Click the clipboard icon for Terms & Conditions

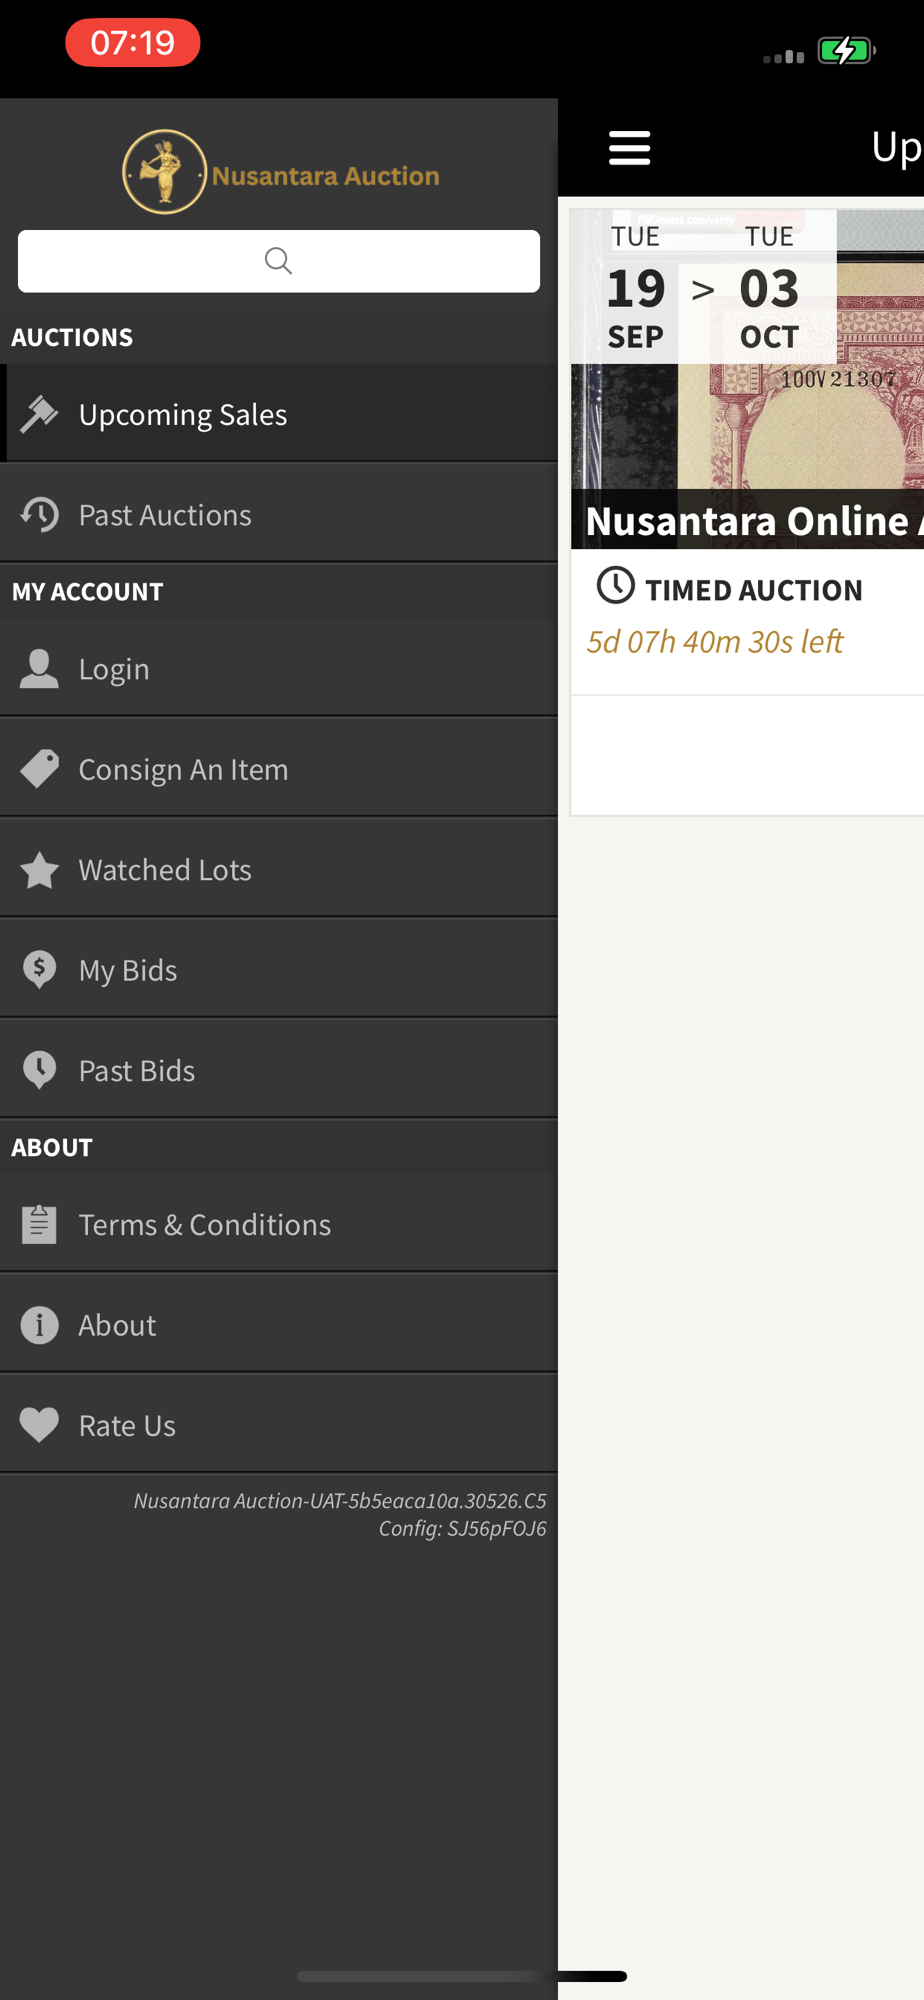point(40,1224)
